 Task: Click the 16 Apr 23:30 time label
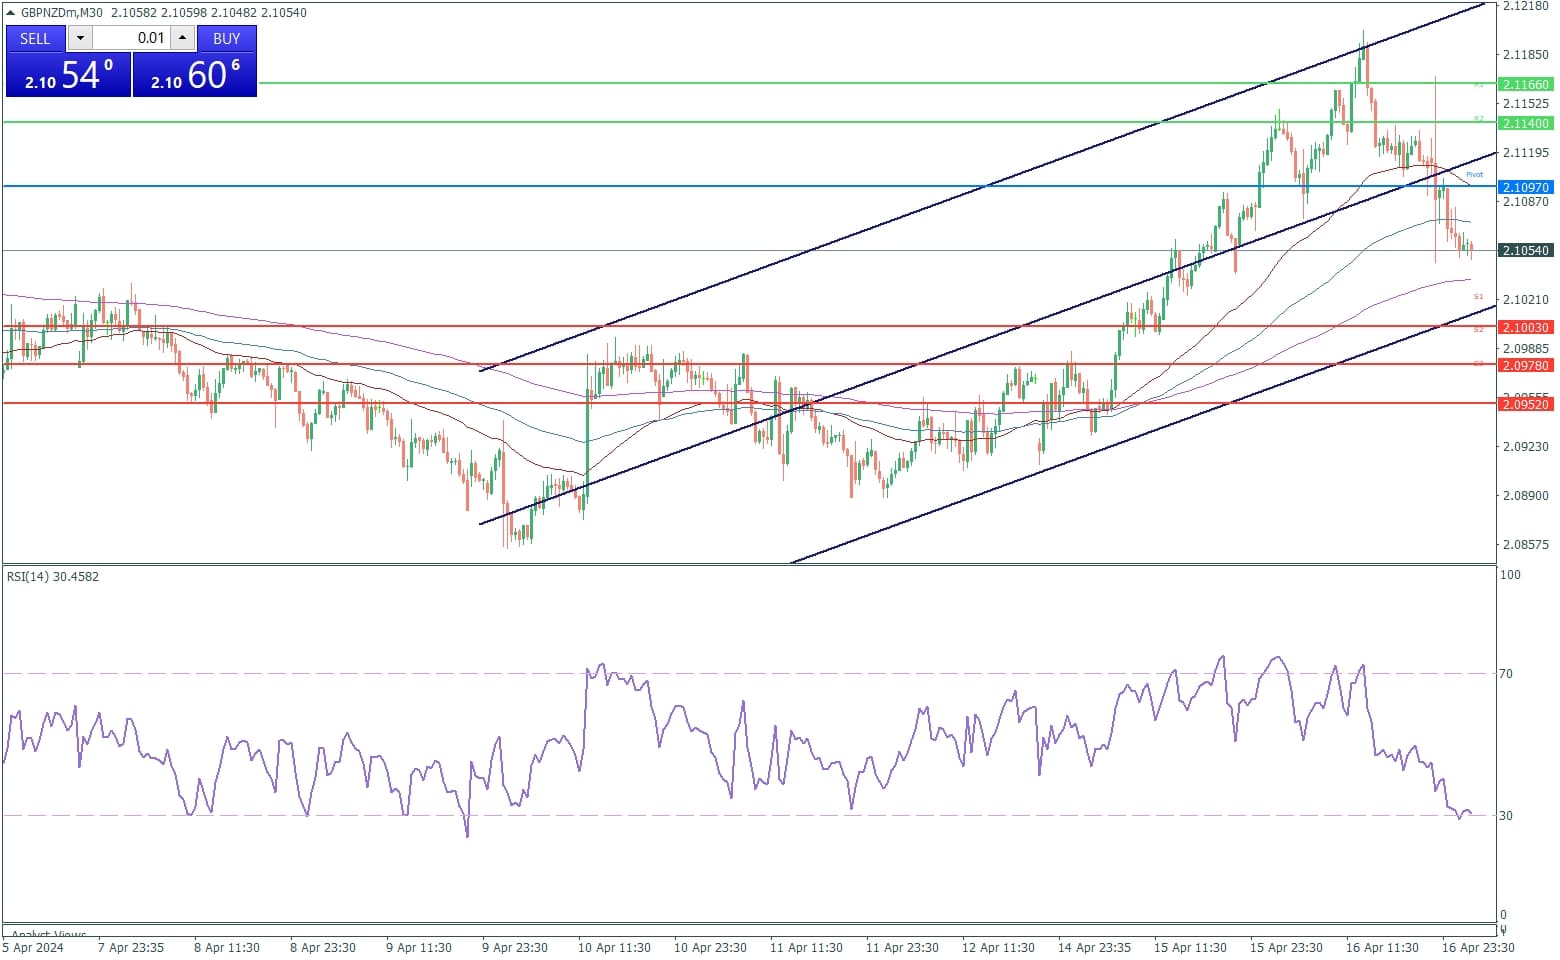pos(1478,948)
